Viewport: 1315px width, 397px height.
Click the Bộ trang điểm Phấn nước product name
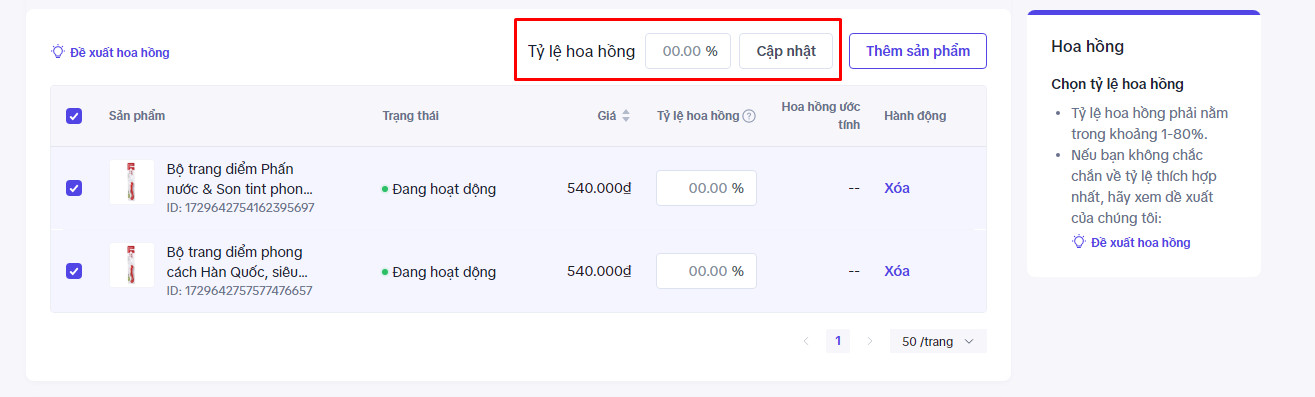pyautogui.click(x=240, y=178)
